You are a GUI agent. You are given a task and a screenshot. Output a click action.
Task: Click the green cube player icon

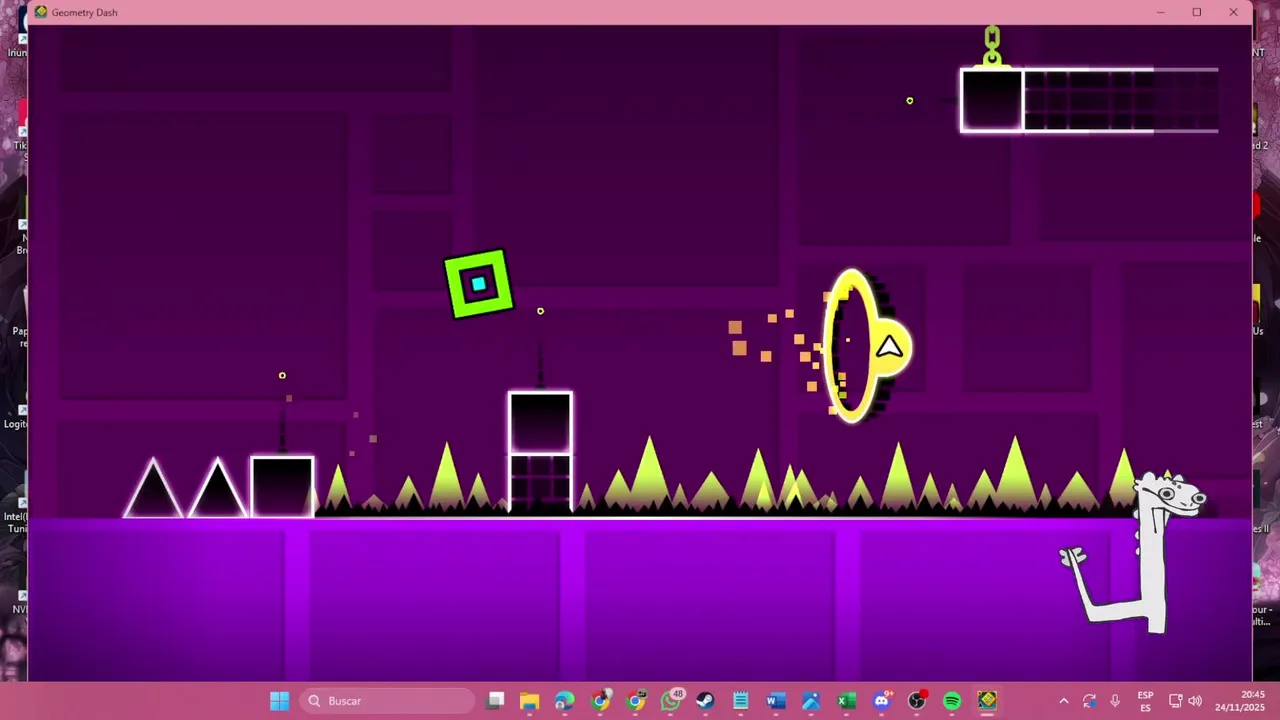click(479, 285)
